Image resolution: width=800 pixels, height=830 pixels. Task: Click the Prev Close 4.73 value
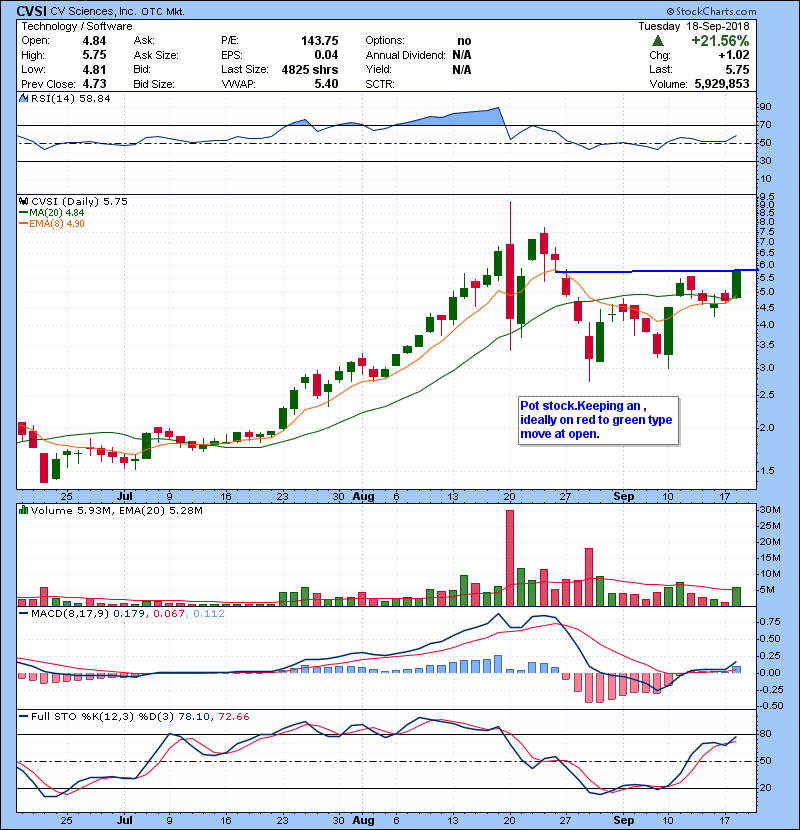pyautogui.click(x=94, y=84)
